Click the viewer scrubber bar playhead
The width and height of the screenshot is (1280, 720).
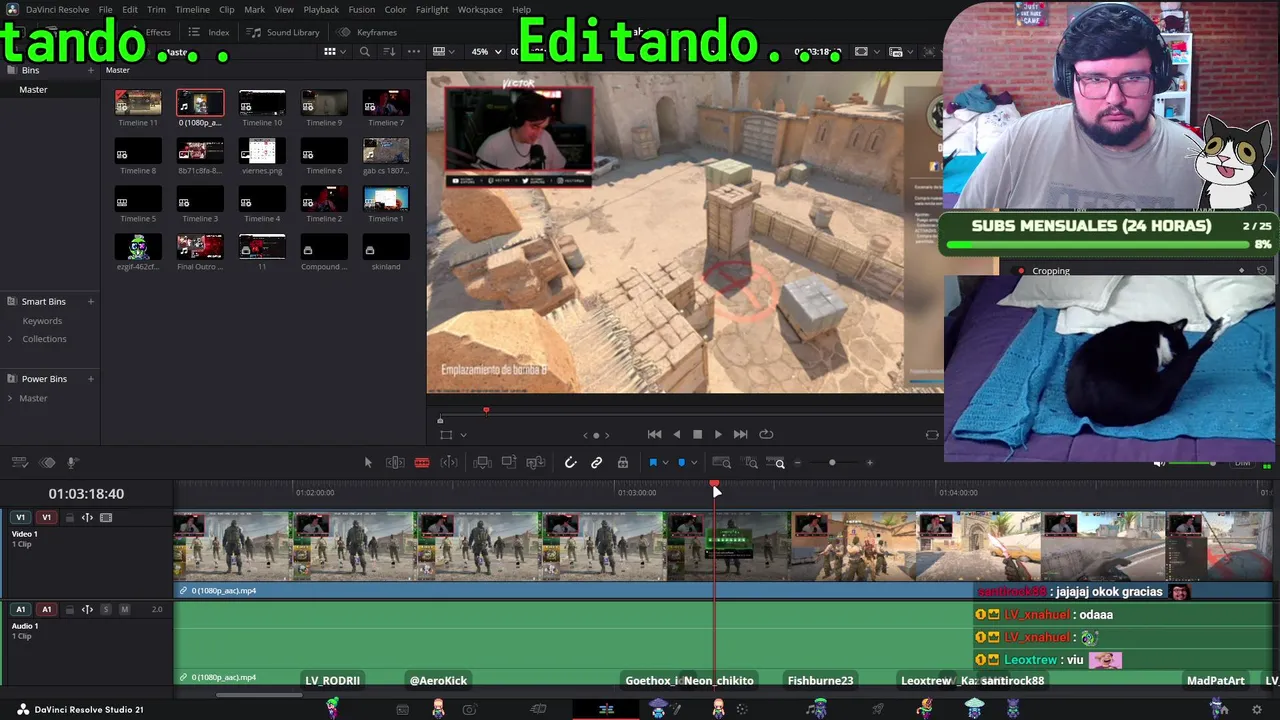[486, 410]
